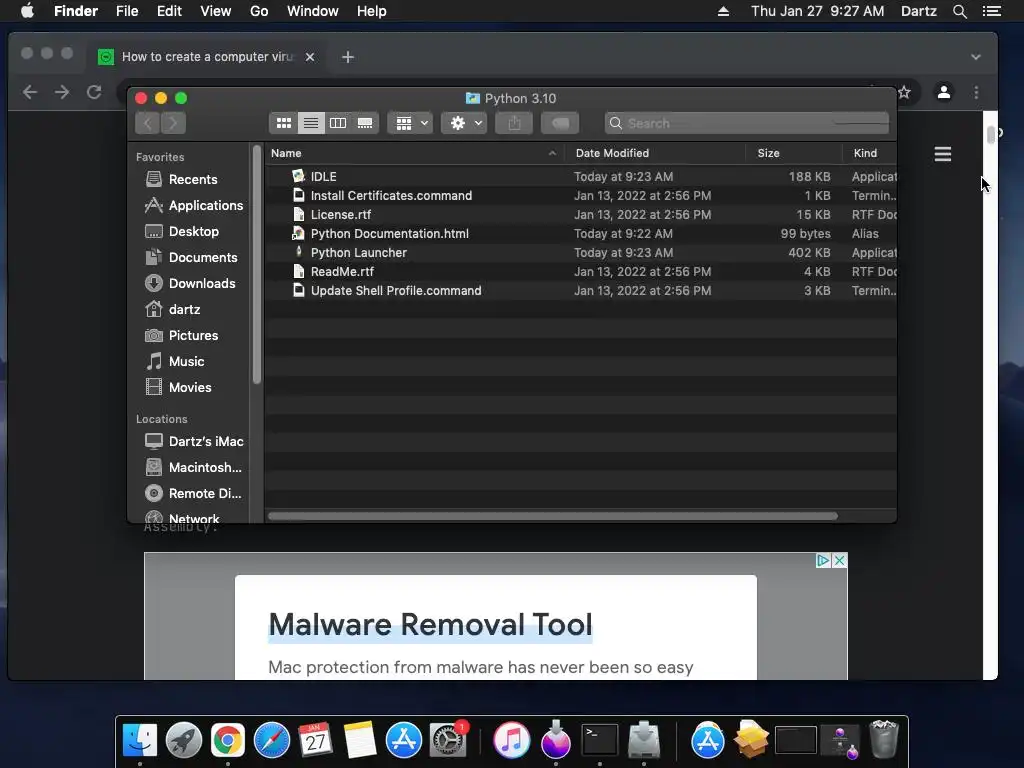This screenshot has width=1024, height=768.
Task: Select Dartz's iMac location
Action: (194, 441)
